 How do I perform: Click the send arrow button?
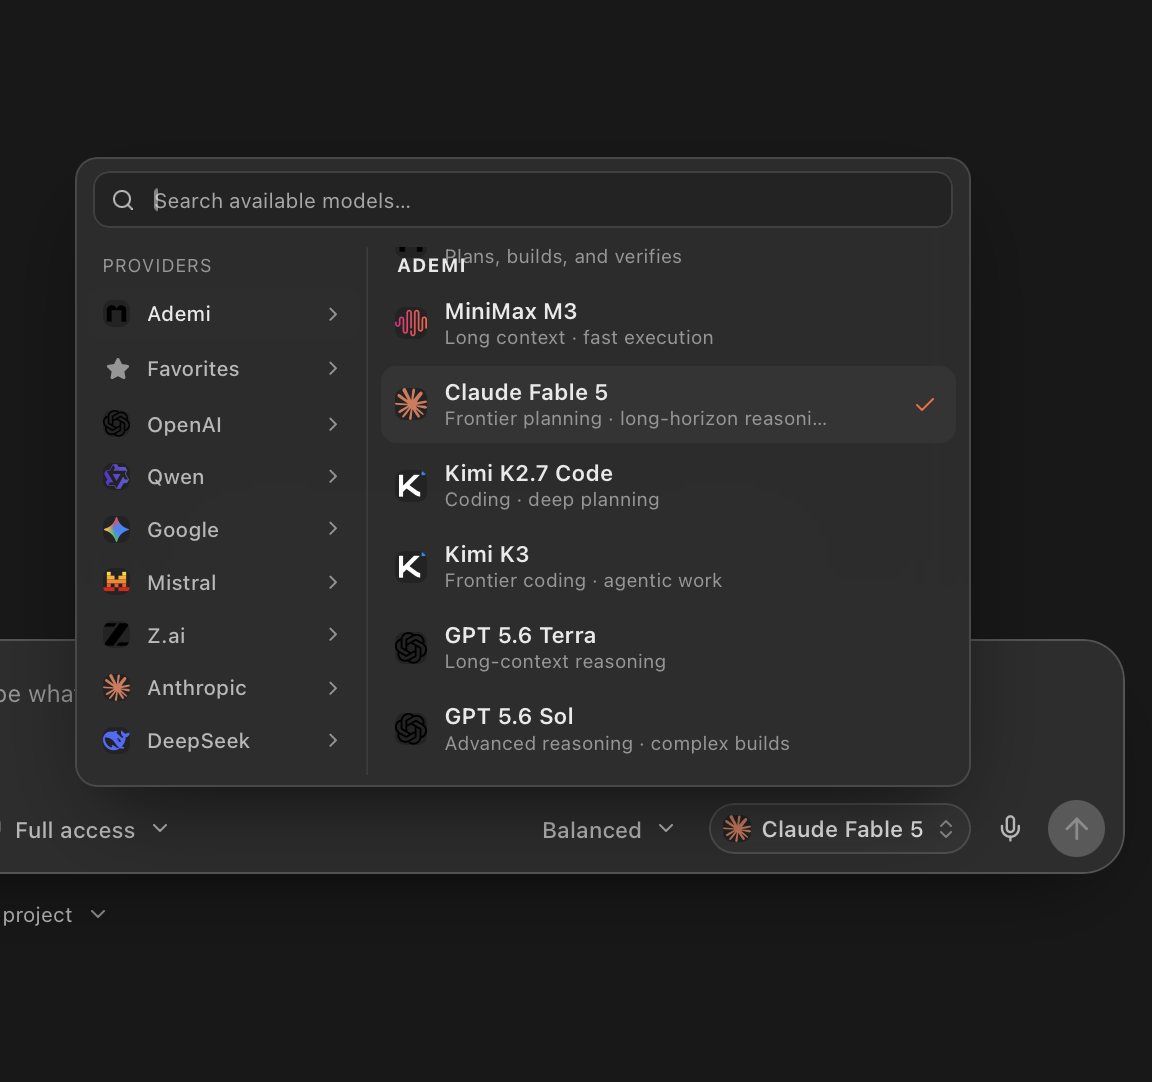click(x=1076, y=829)
